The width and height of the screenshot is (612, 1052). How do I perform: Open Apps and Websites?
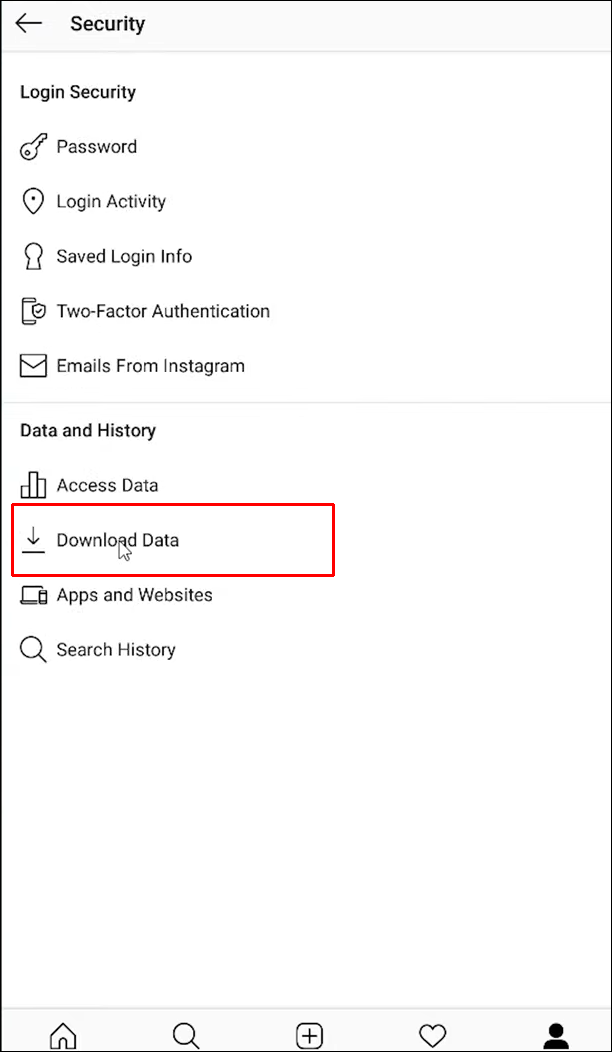(x=134, y=596)
